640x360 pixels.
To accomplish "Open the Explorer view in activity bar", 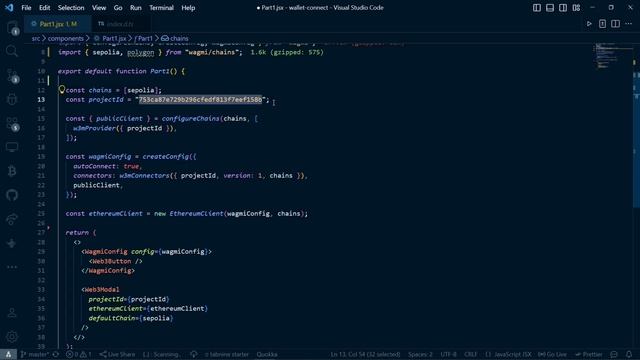I will pyautogui.click(x=12, y=28).
